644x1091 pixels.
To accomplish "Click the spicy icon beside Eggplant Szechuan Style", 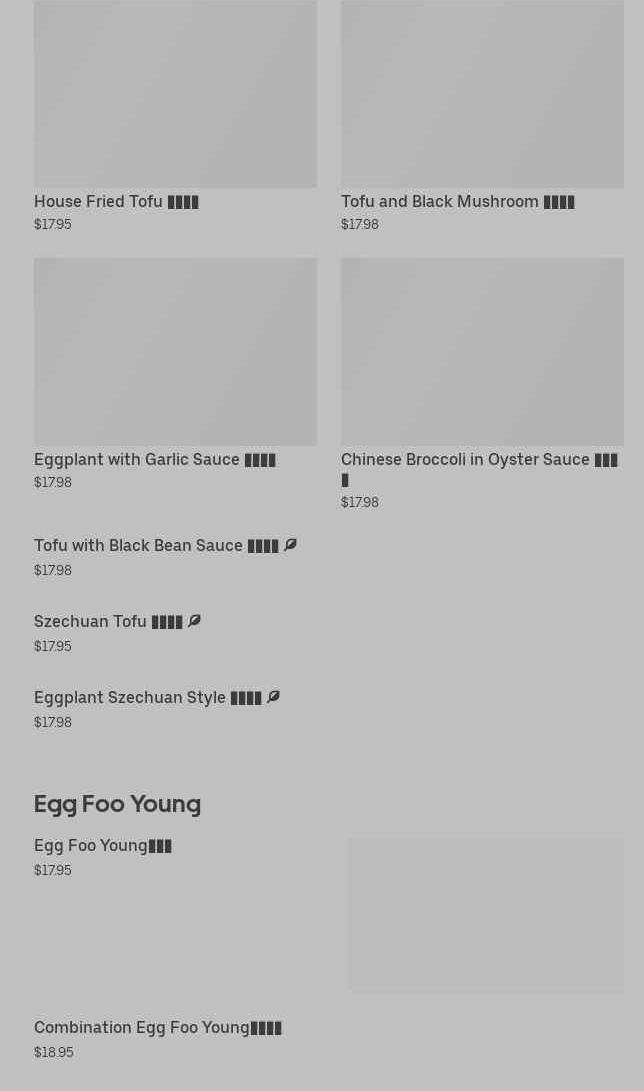I will 273,697.
